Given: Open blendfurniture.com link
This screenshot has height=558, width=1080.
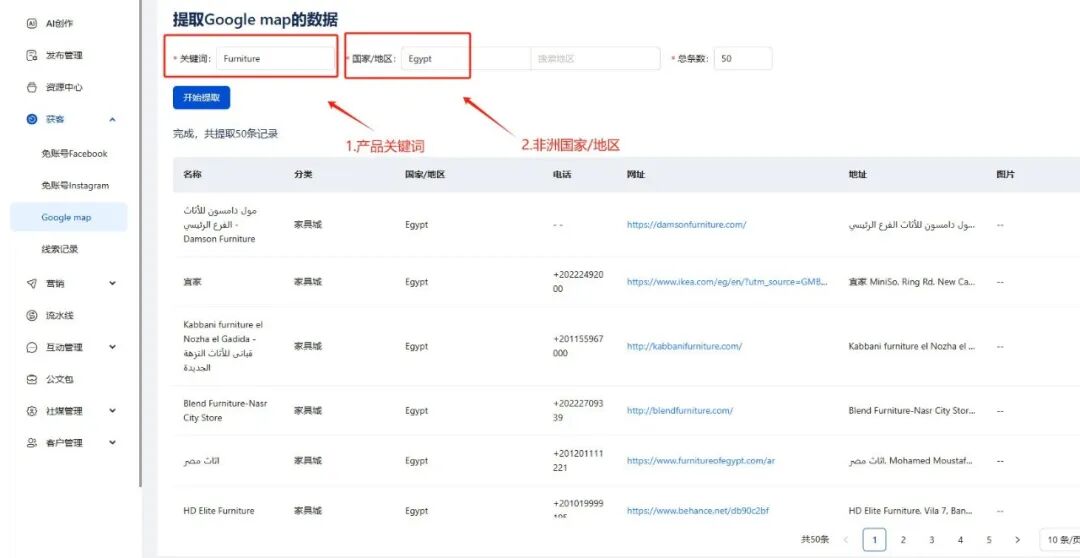Looking at the screenshot, I should tap(680, 411).
